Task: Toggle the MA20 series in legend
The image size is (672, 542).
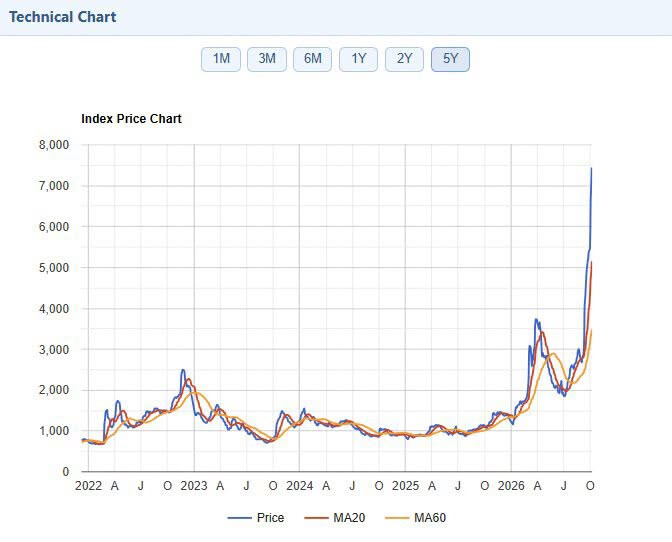Action: pyautogui.click(x=335, y=518)
